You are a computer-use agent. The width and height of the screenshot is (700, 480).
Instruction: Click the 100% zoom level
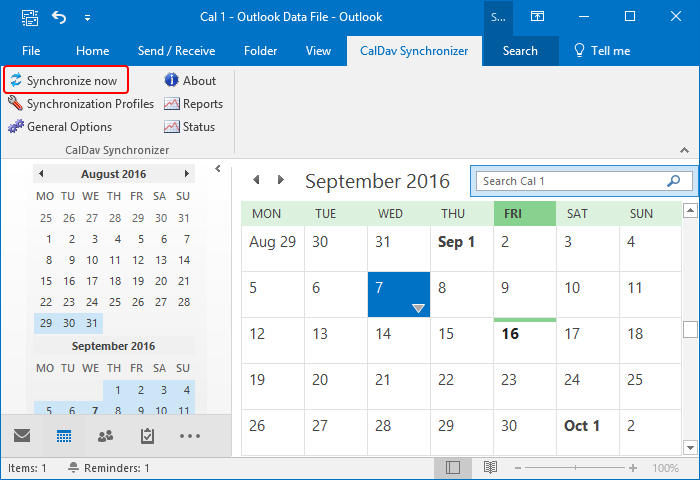[665, 468]
